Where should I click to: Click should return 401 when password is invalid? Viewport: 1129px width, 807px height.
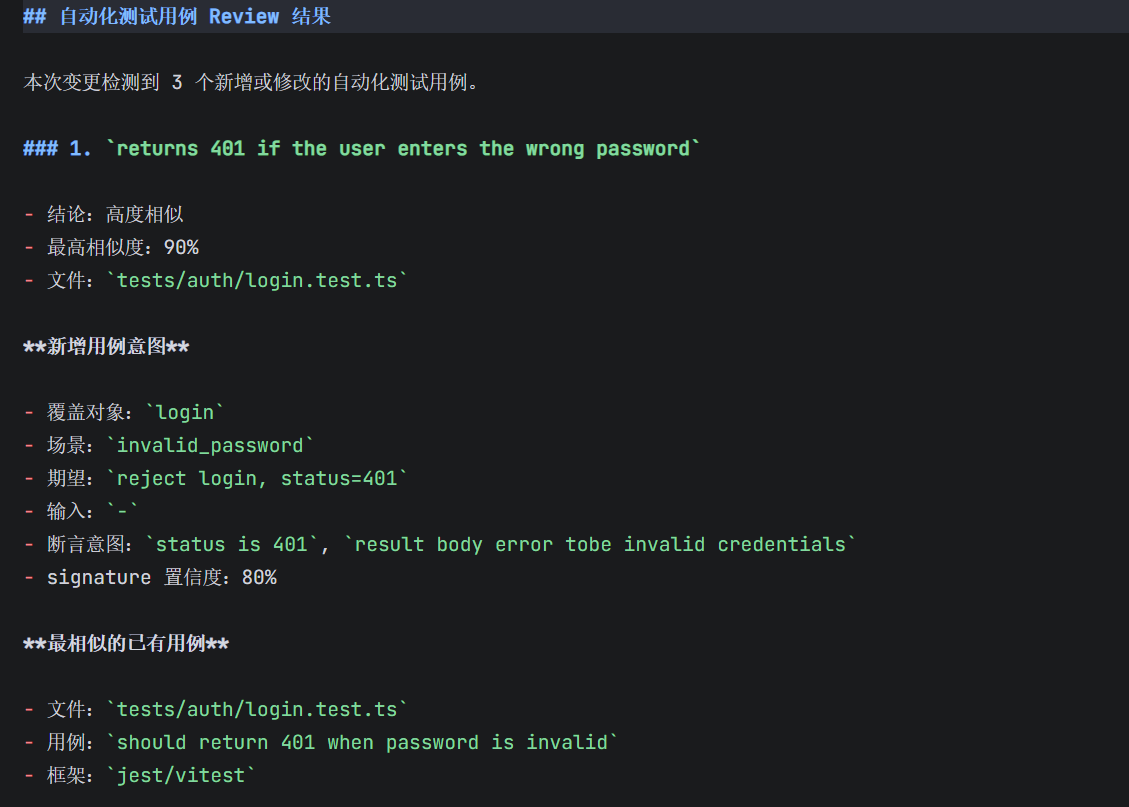coord(362,742)
